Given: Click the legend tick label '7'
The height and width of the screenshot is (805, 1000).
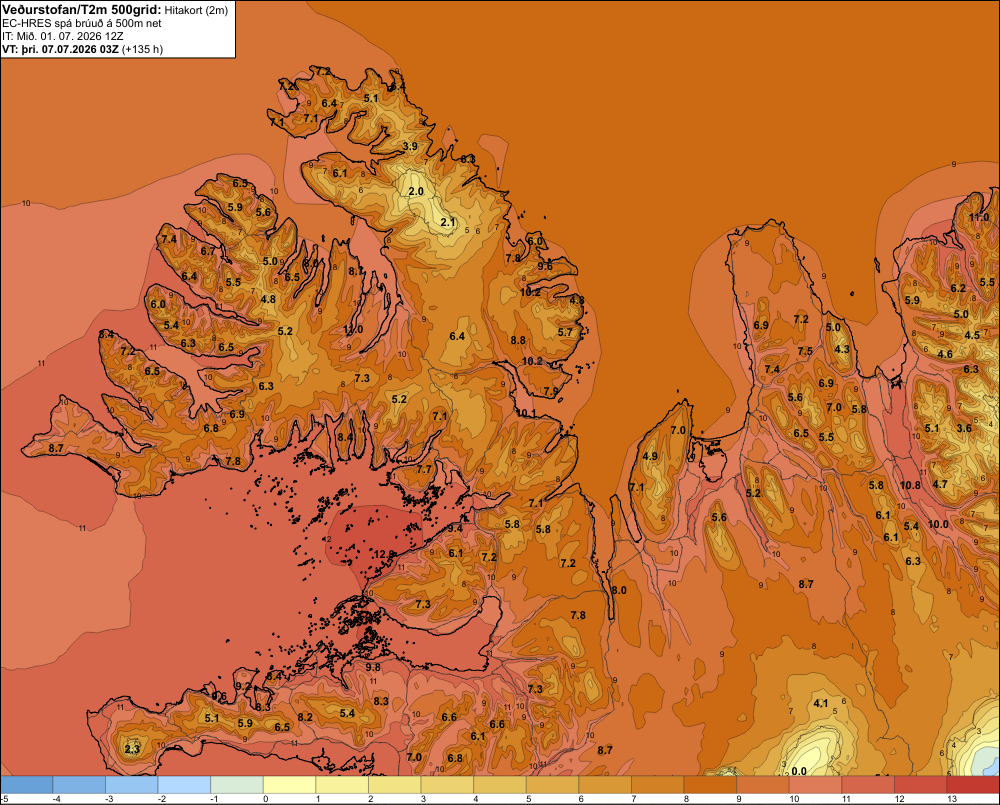Looking at the screenshot, I should [x=635, y=799].
